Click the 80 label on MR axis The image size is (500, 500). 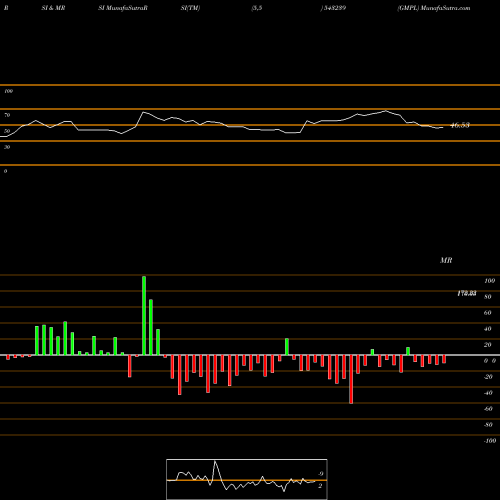(x=488, y=297)
